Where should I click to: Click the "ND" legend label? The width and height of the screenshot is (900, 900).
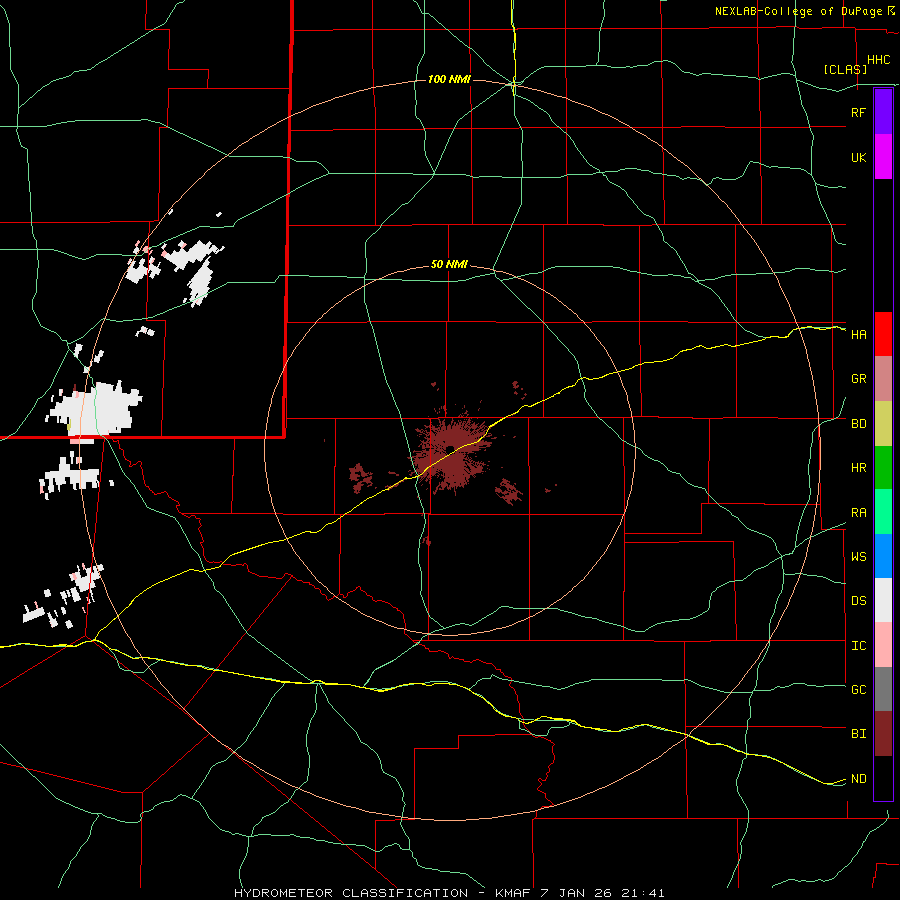[858, 779]
